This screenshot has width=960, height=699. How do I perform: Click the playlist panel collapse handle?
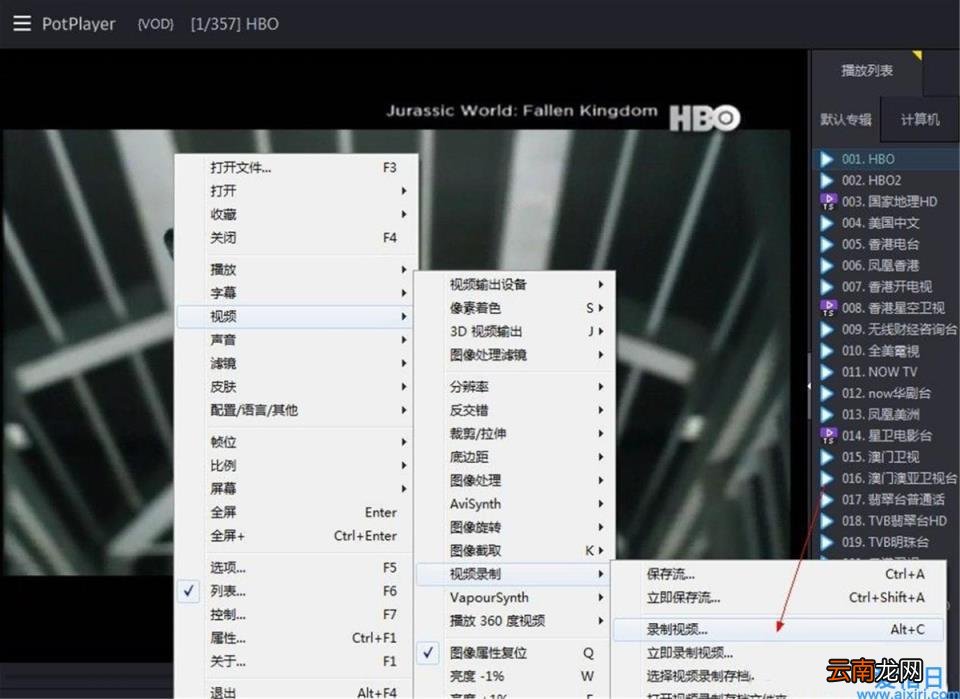pos(809,386)
